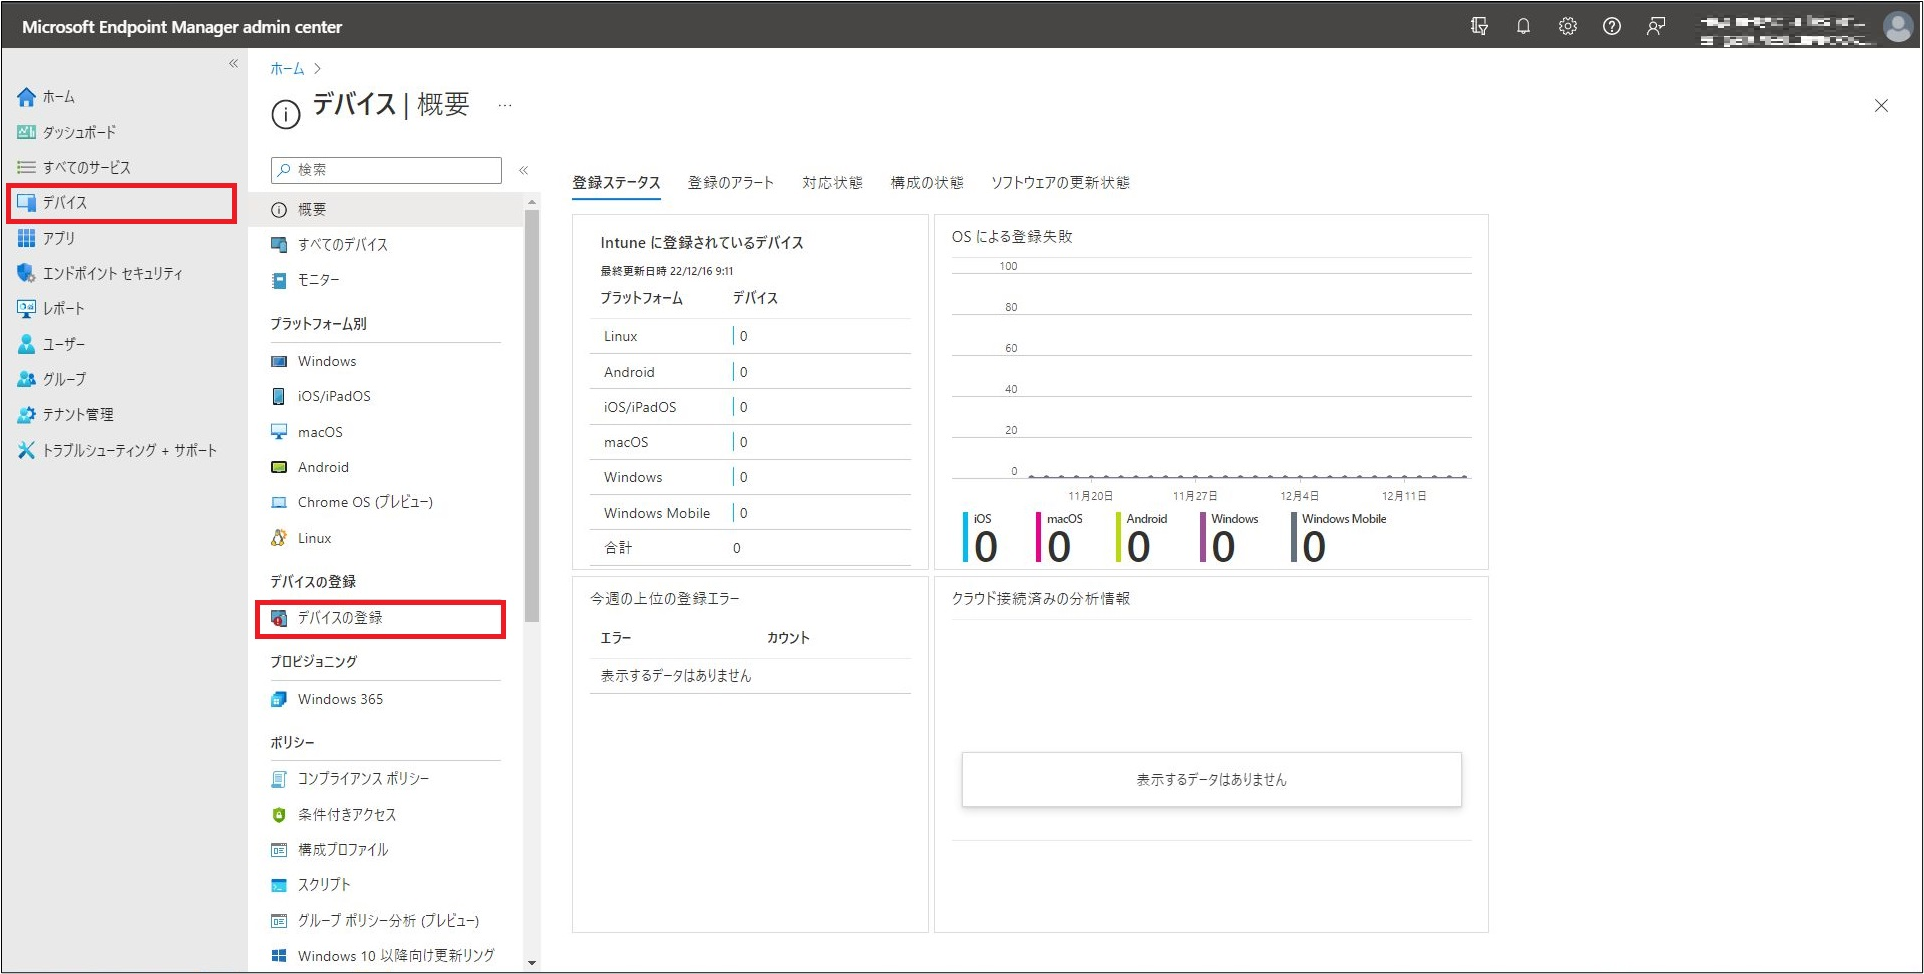Viewport: 1924px width, 974px height.
Task: Click the Windows Mobile row in the table
Action: [x=750, y=513]
